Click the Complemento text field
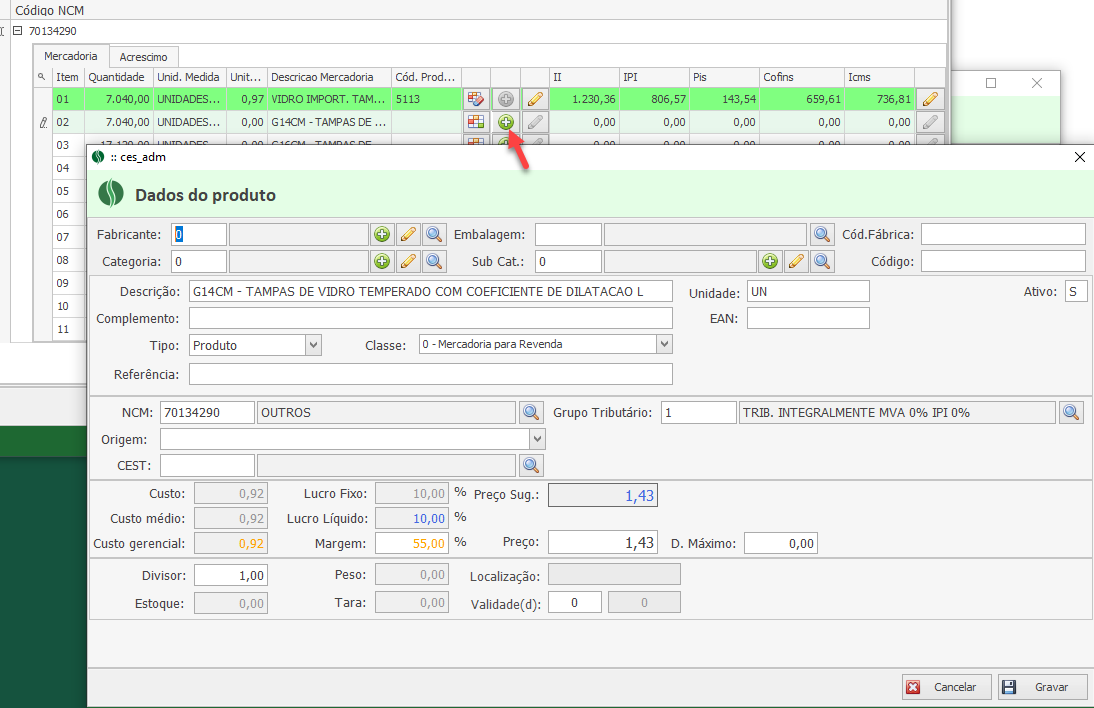 [x=430, y=318]
